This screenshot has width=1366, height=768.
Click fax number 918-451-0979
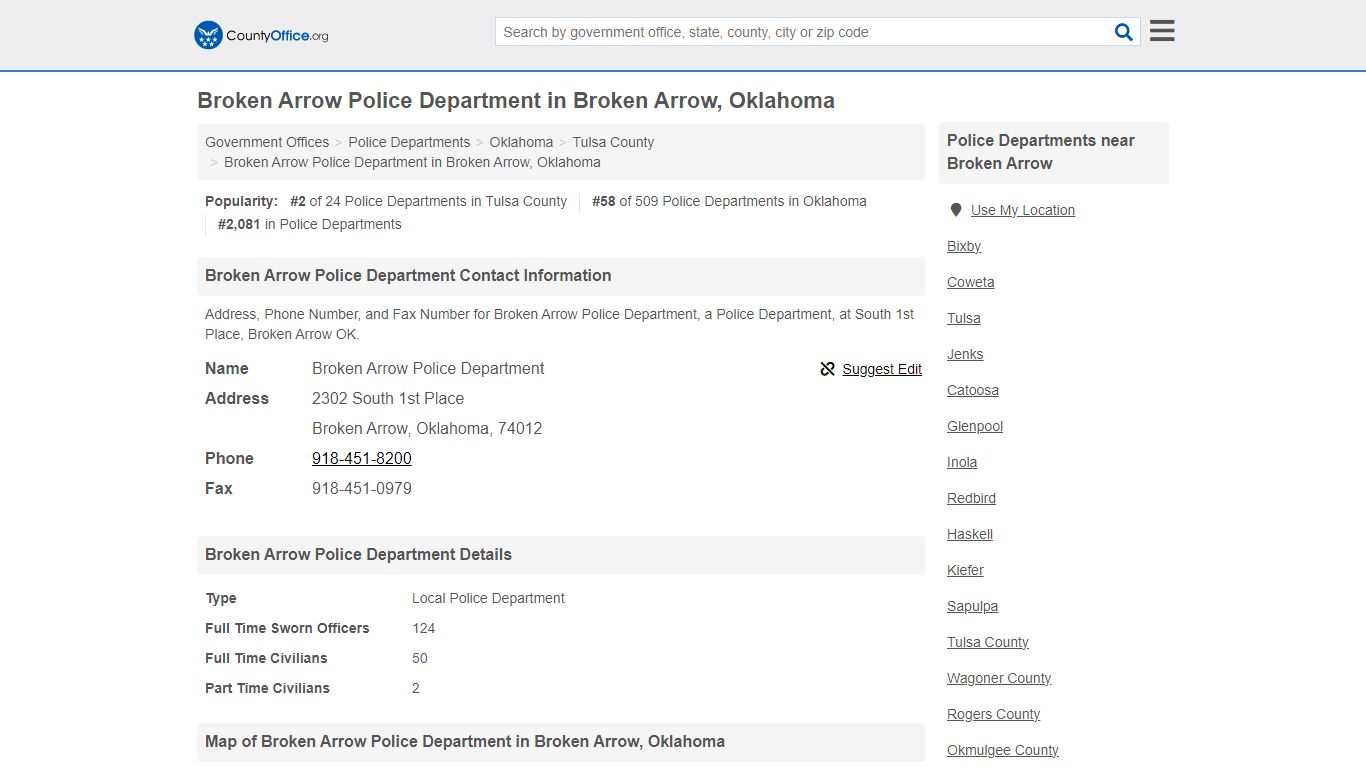coord(362,488)
